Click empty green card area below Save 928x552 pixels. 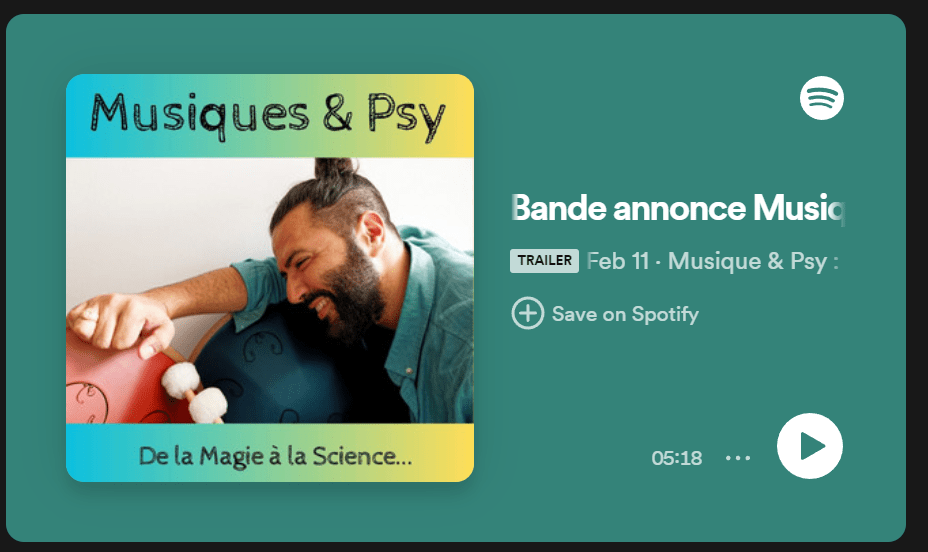click(x=621, y=385)
